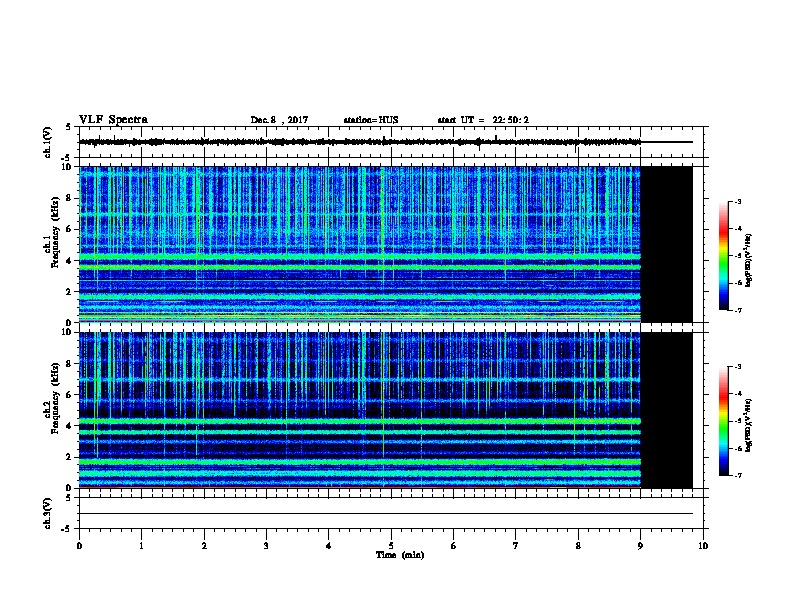Image resolution: width=792 pixels, height=612 pixels.
Task: Click the log(PSD) units label beside ch.2 colorbar
Action: click(749, 426)
